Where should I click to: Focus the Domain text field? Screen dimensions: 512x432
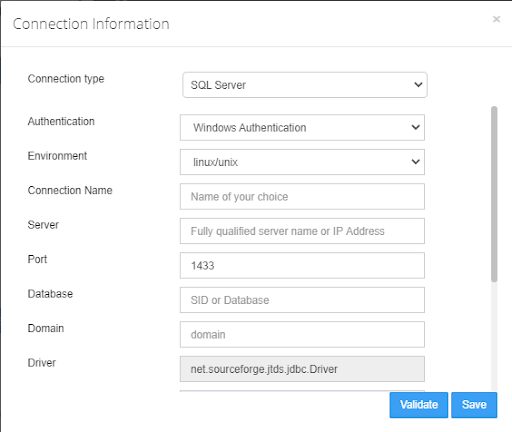coord(302,334)
